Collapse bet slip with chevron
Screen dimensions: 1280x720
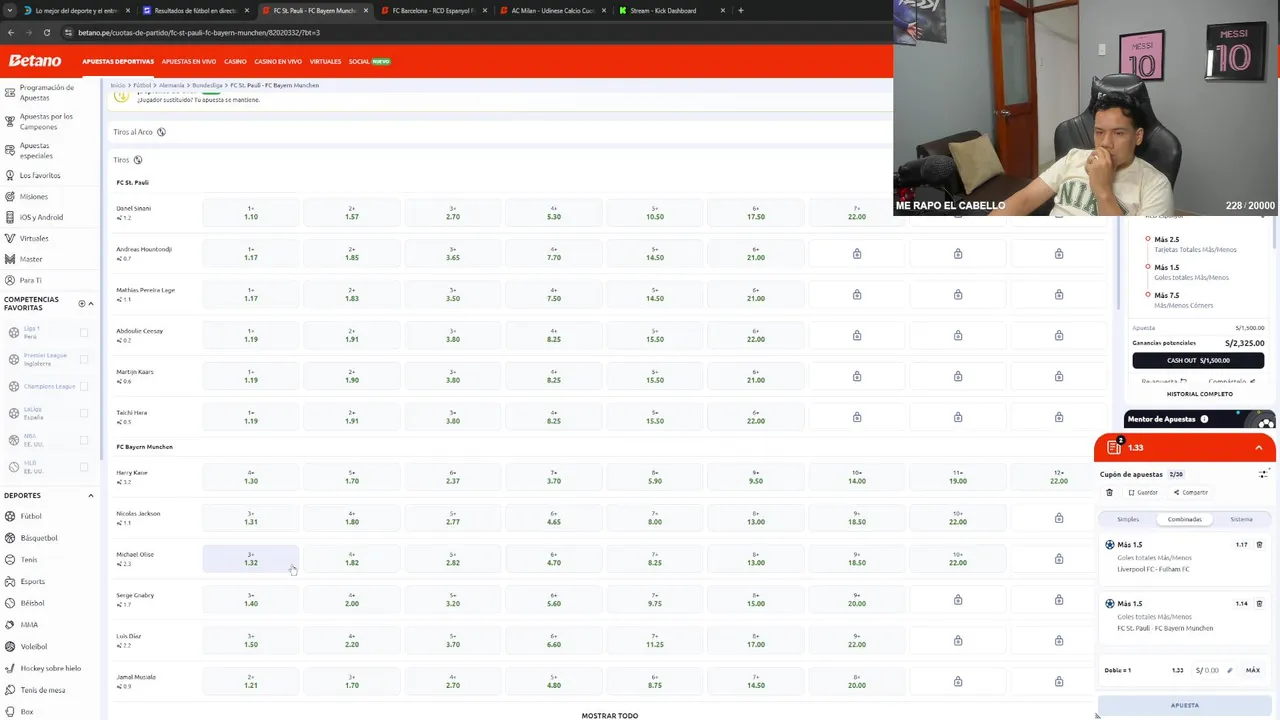pos(1259,448)
